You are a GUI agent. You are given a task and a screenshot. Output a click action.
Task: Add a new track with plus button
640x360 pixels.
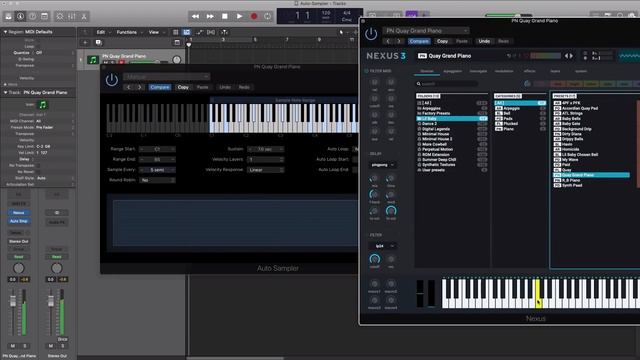click(85, 42)
